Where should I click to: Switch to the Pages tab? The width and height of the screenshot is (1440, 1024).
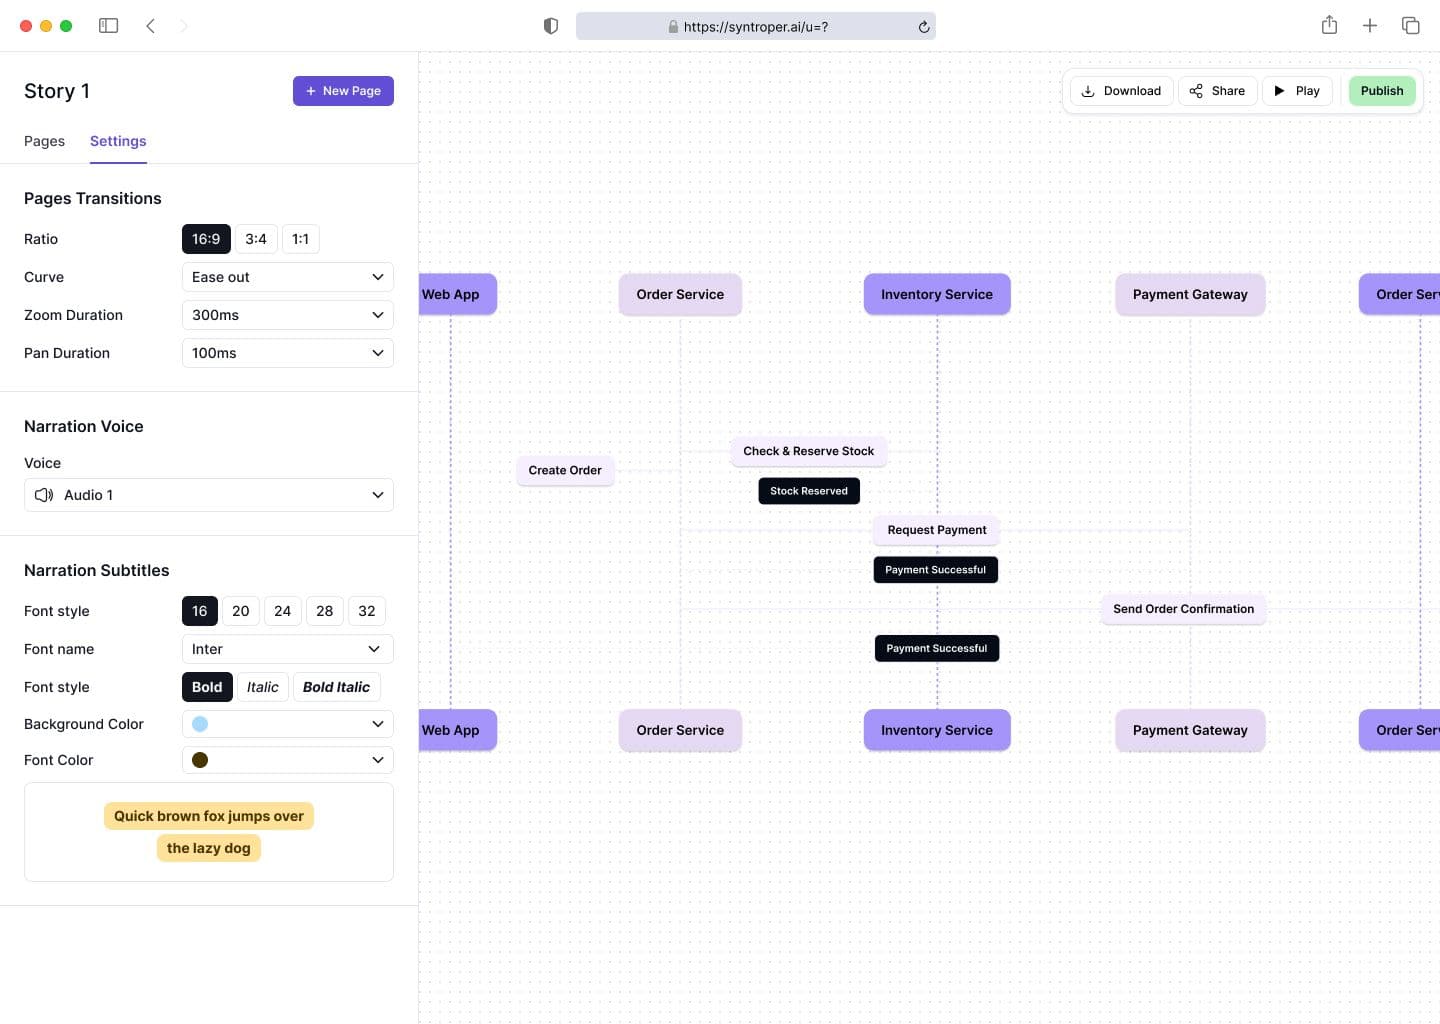pyautogui.click(x=44, y=141)
